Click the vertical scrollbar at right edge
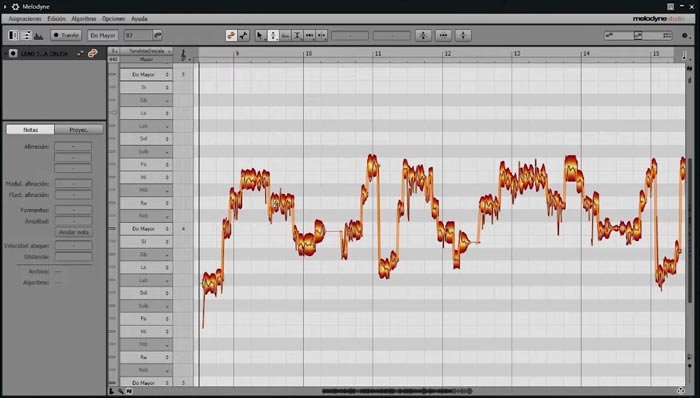 pos(690,230)
